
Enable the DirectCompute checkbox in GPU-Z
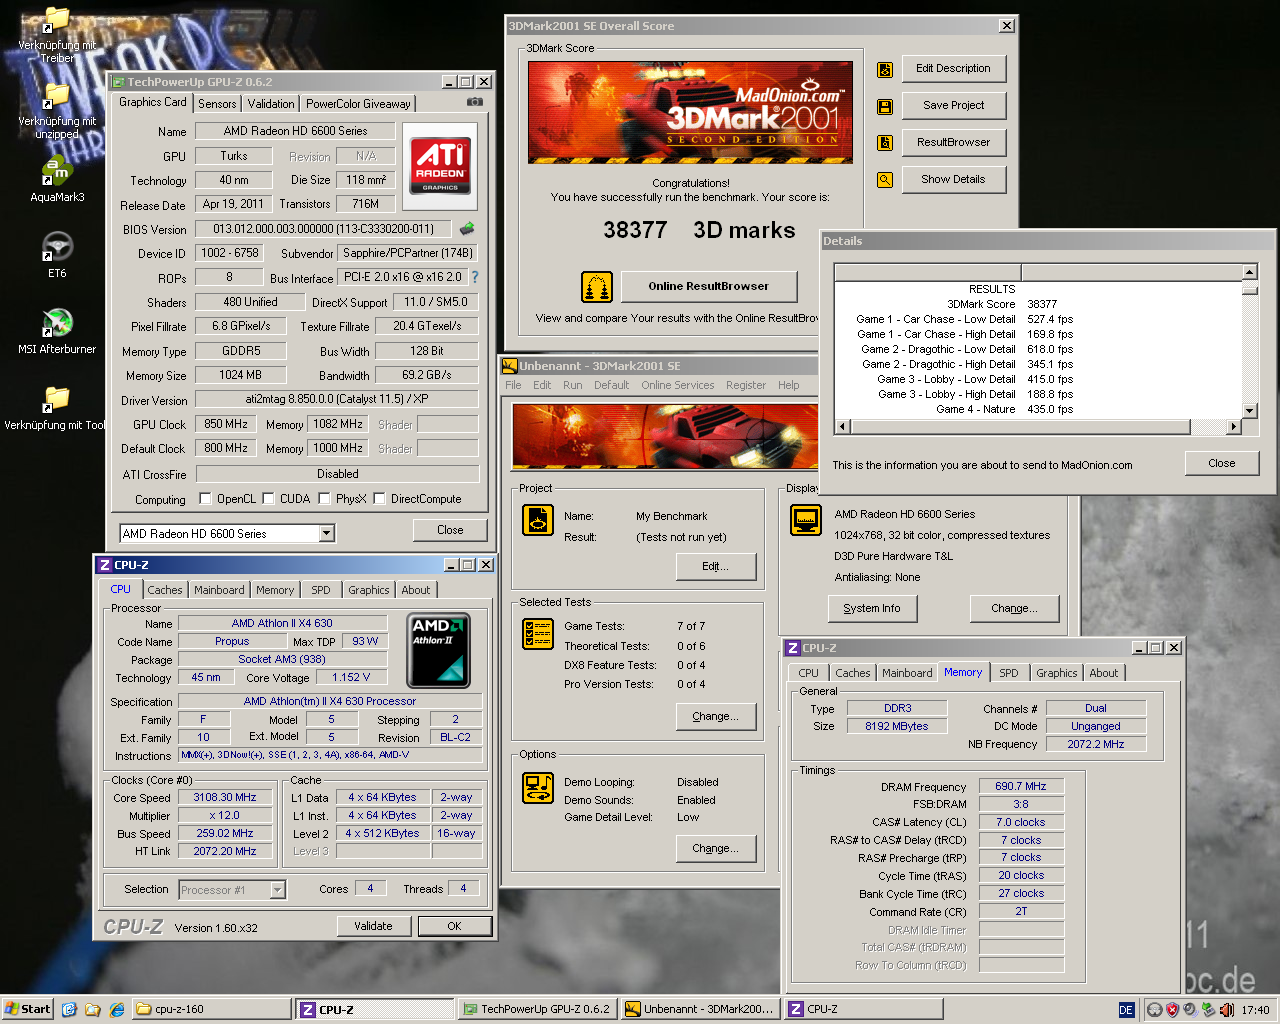point(379,498)
